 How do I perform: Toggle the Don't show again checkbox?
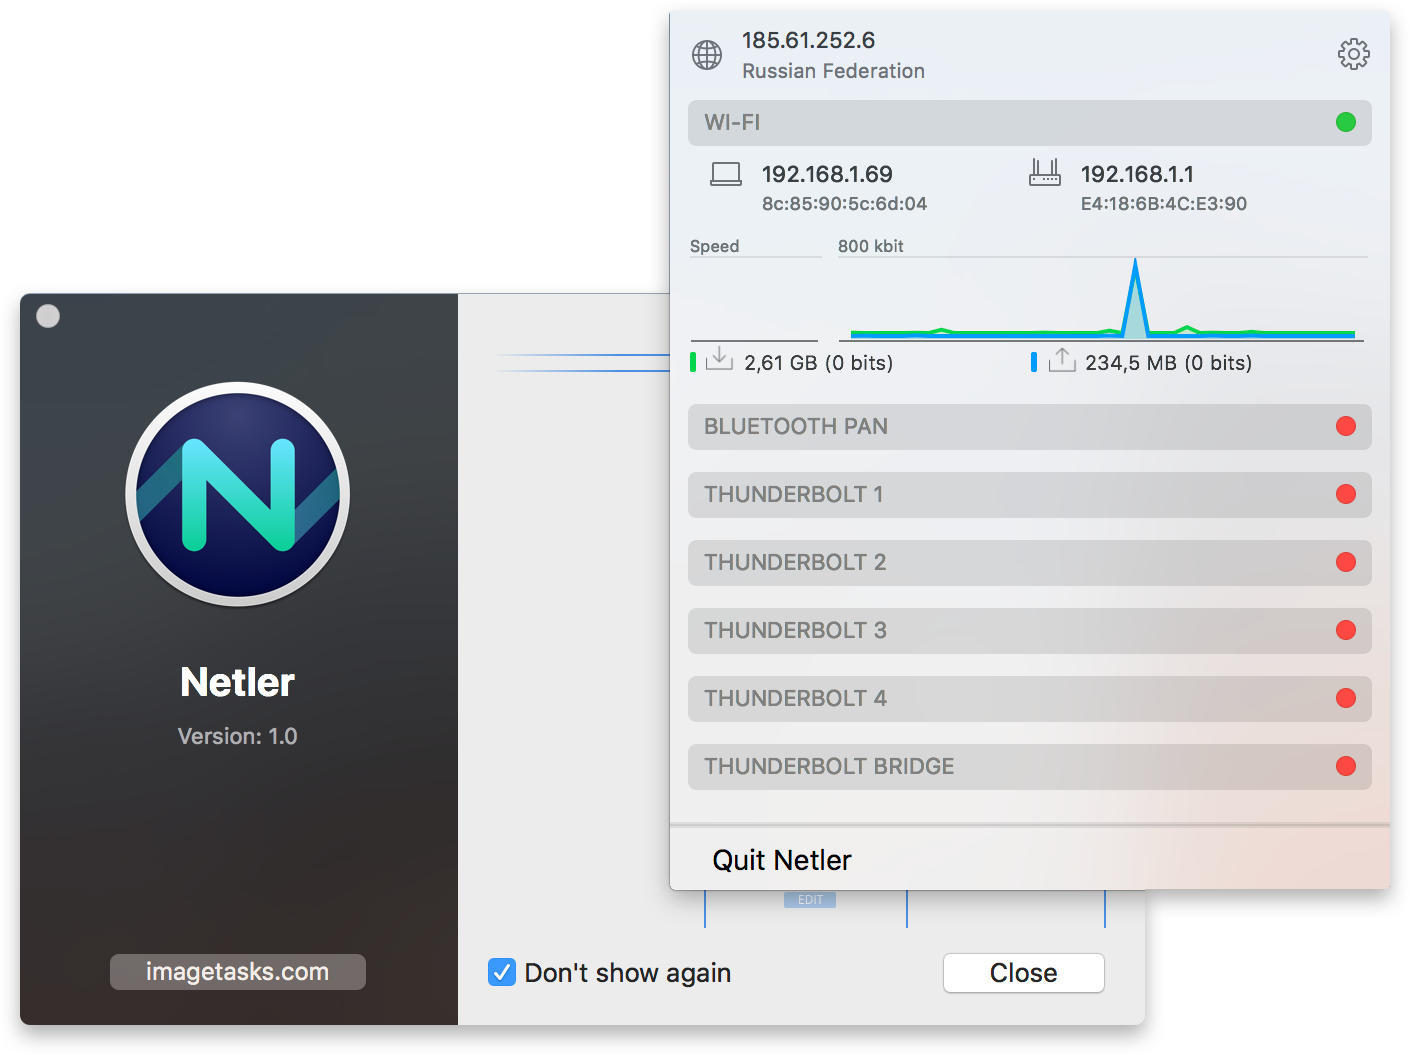pos(502,972)
